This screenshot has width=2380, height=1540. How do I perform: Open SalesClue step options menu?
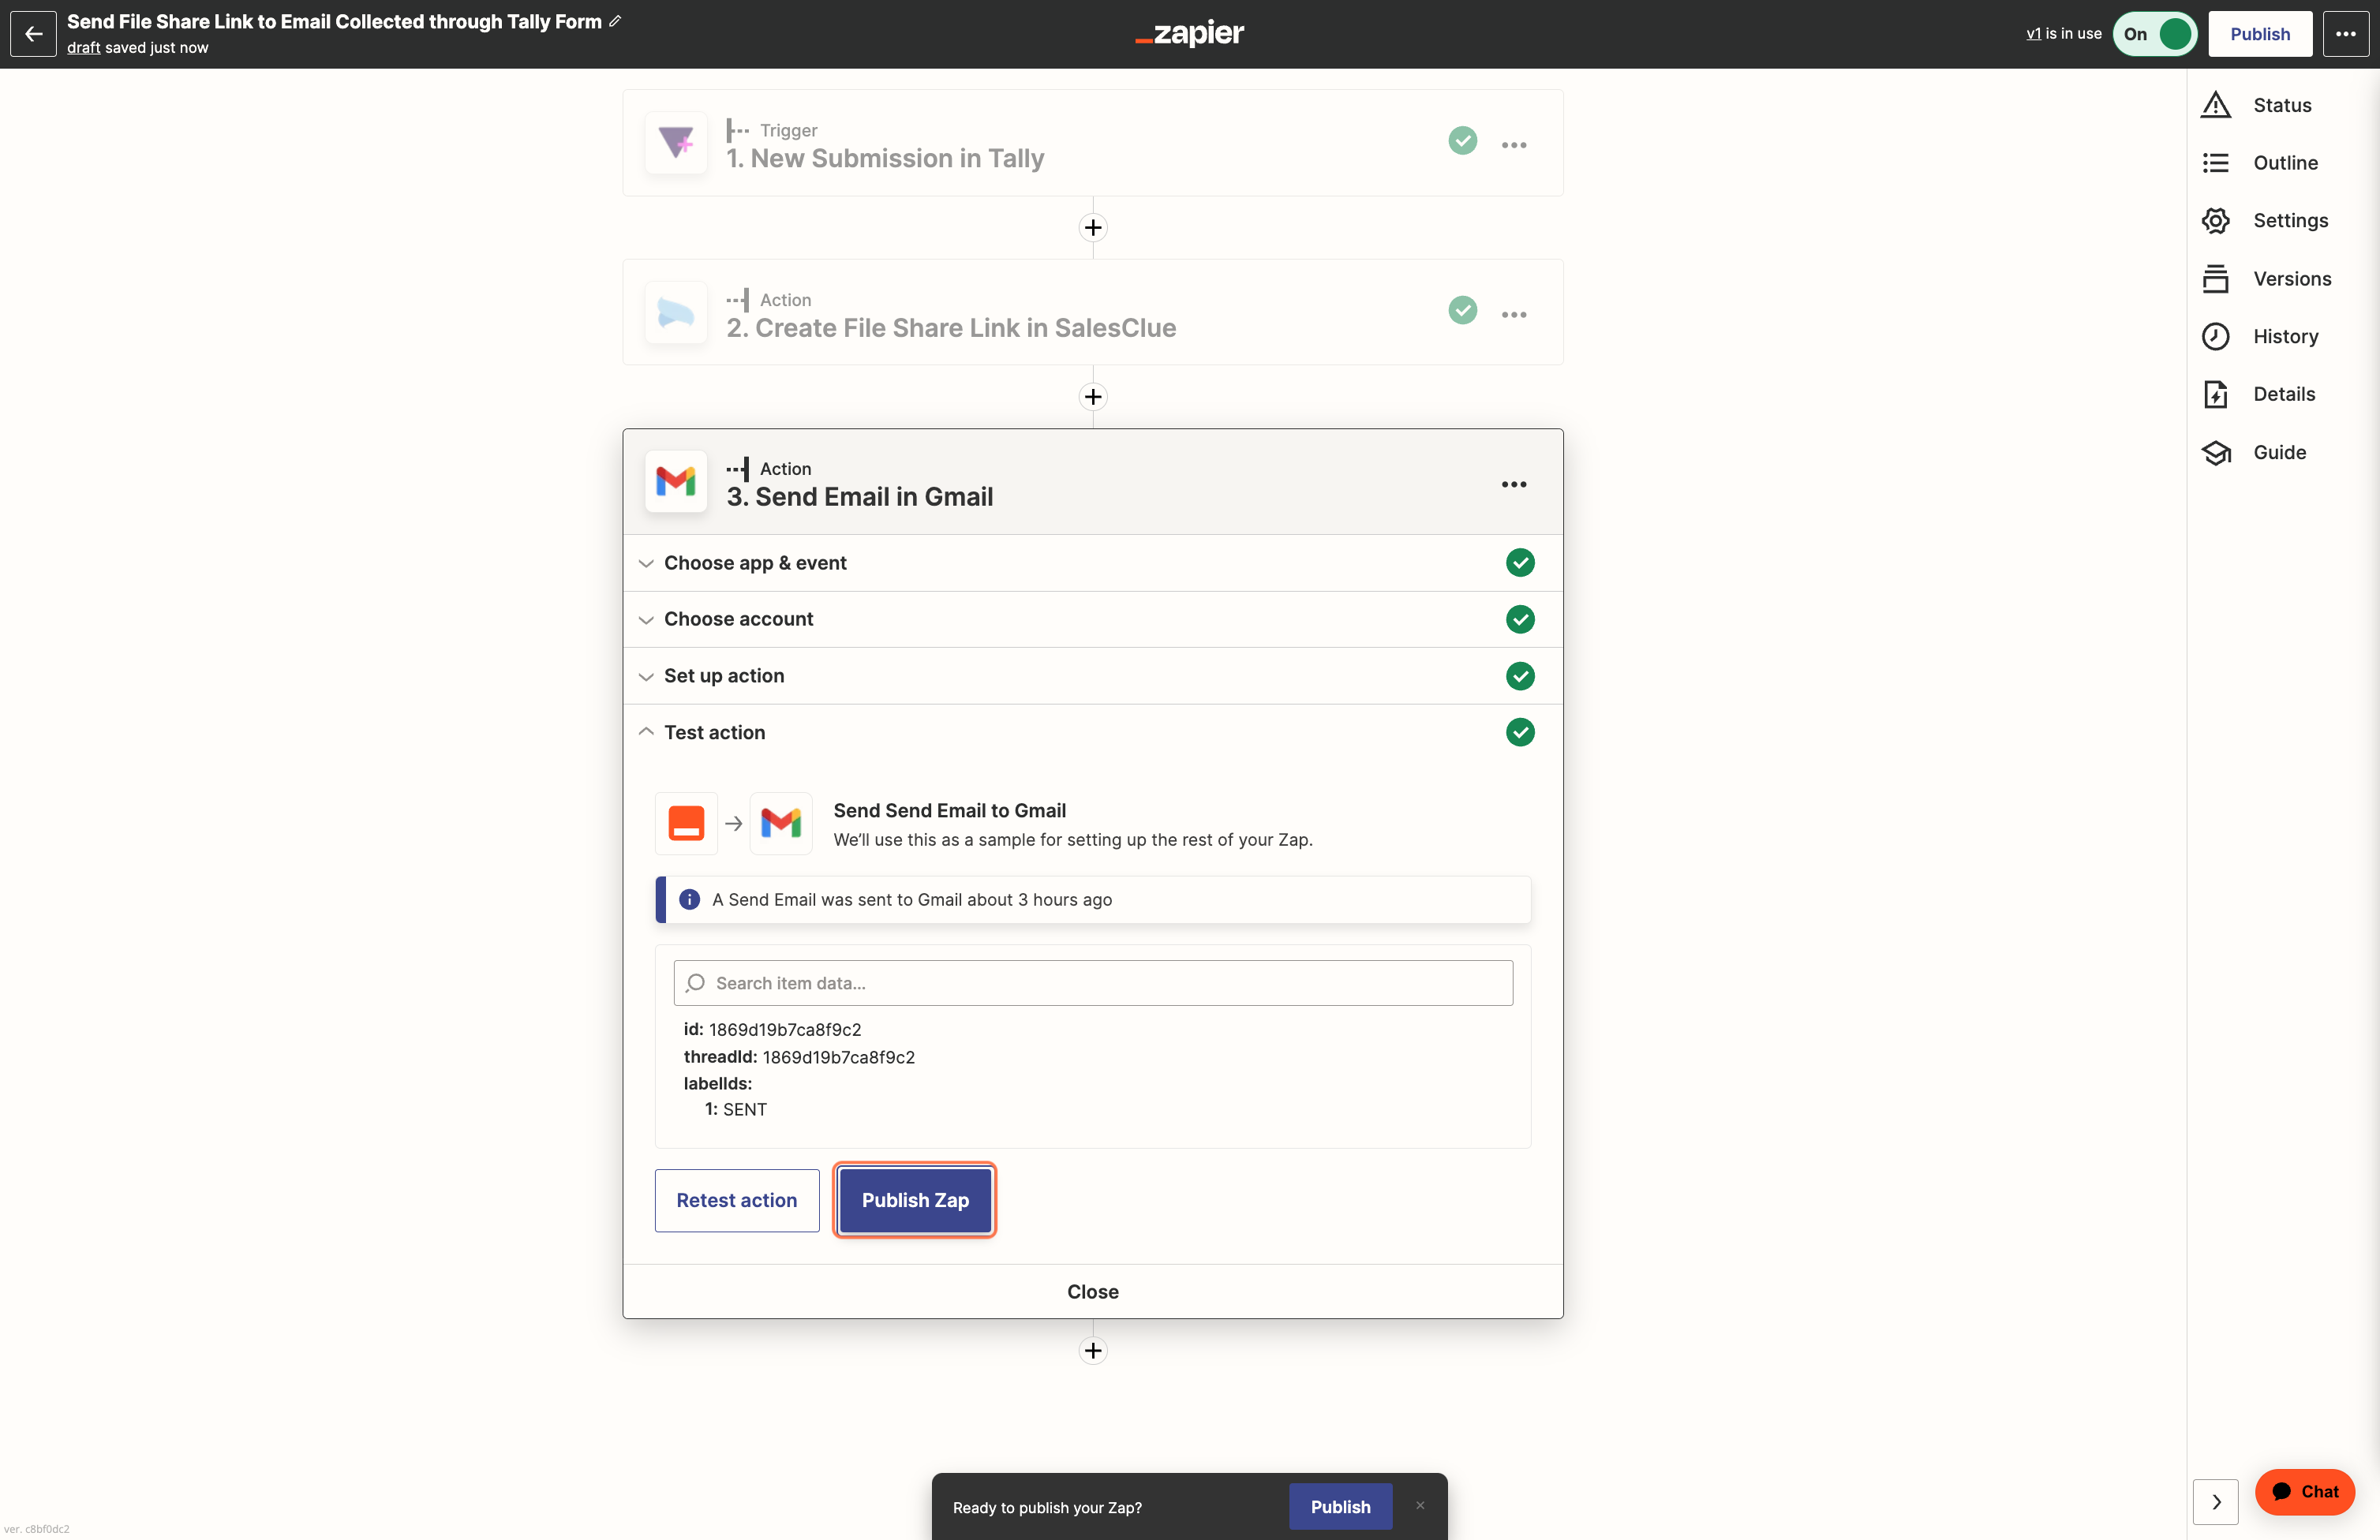(x=1514, y=314)
